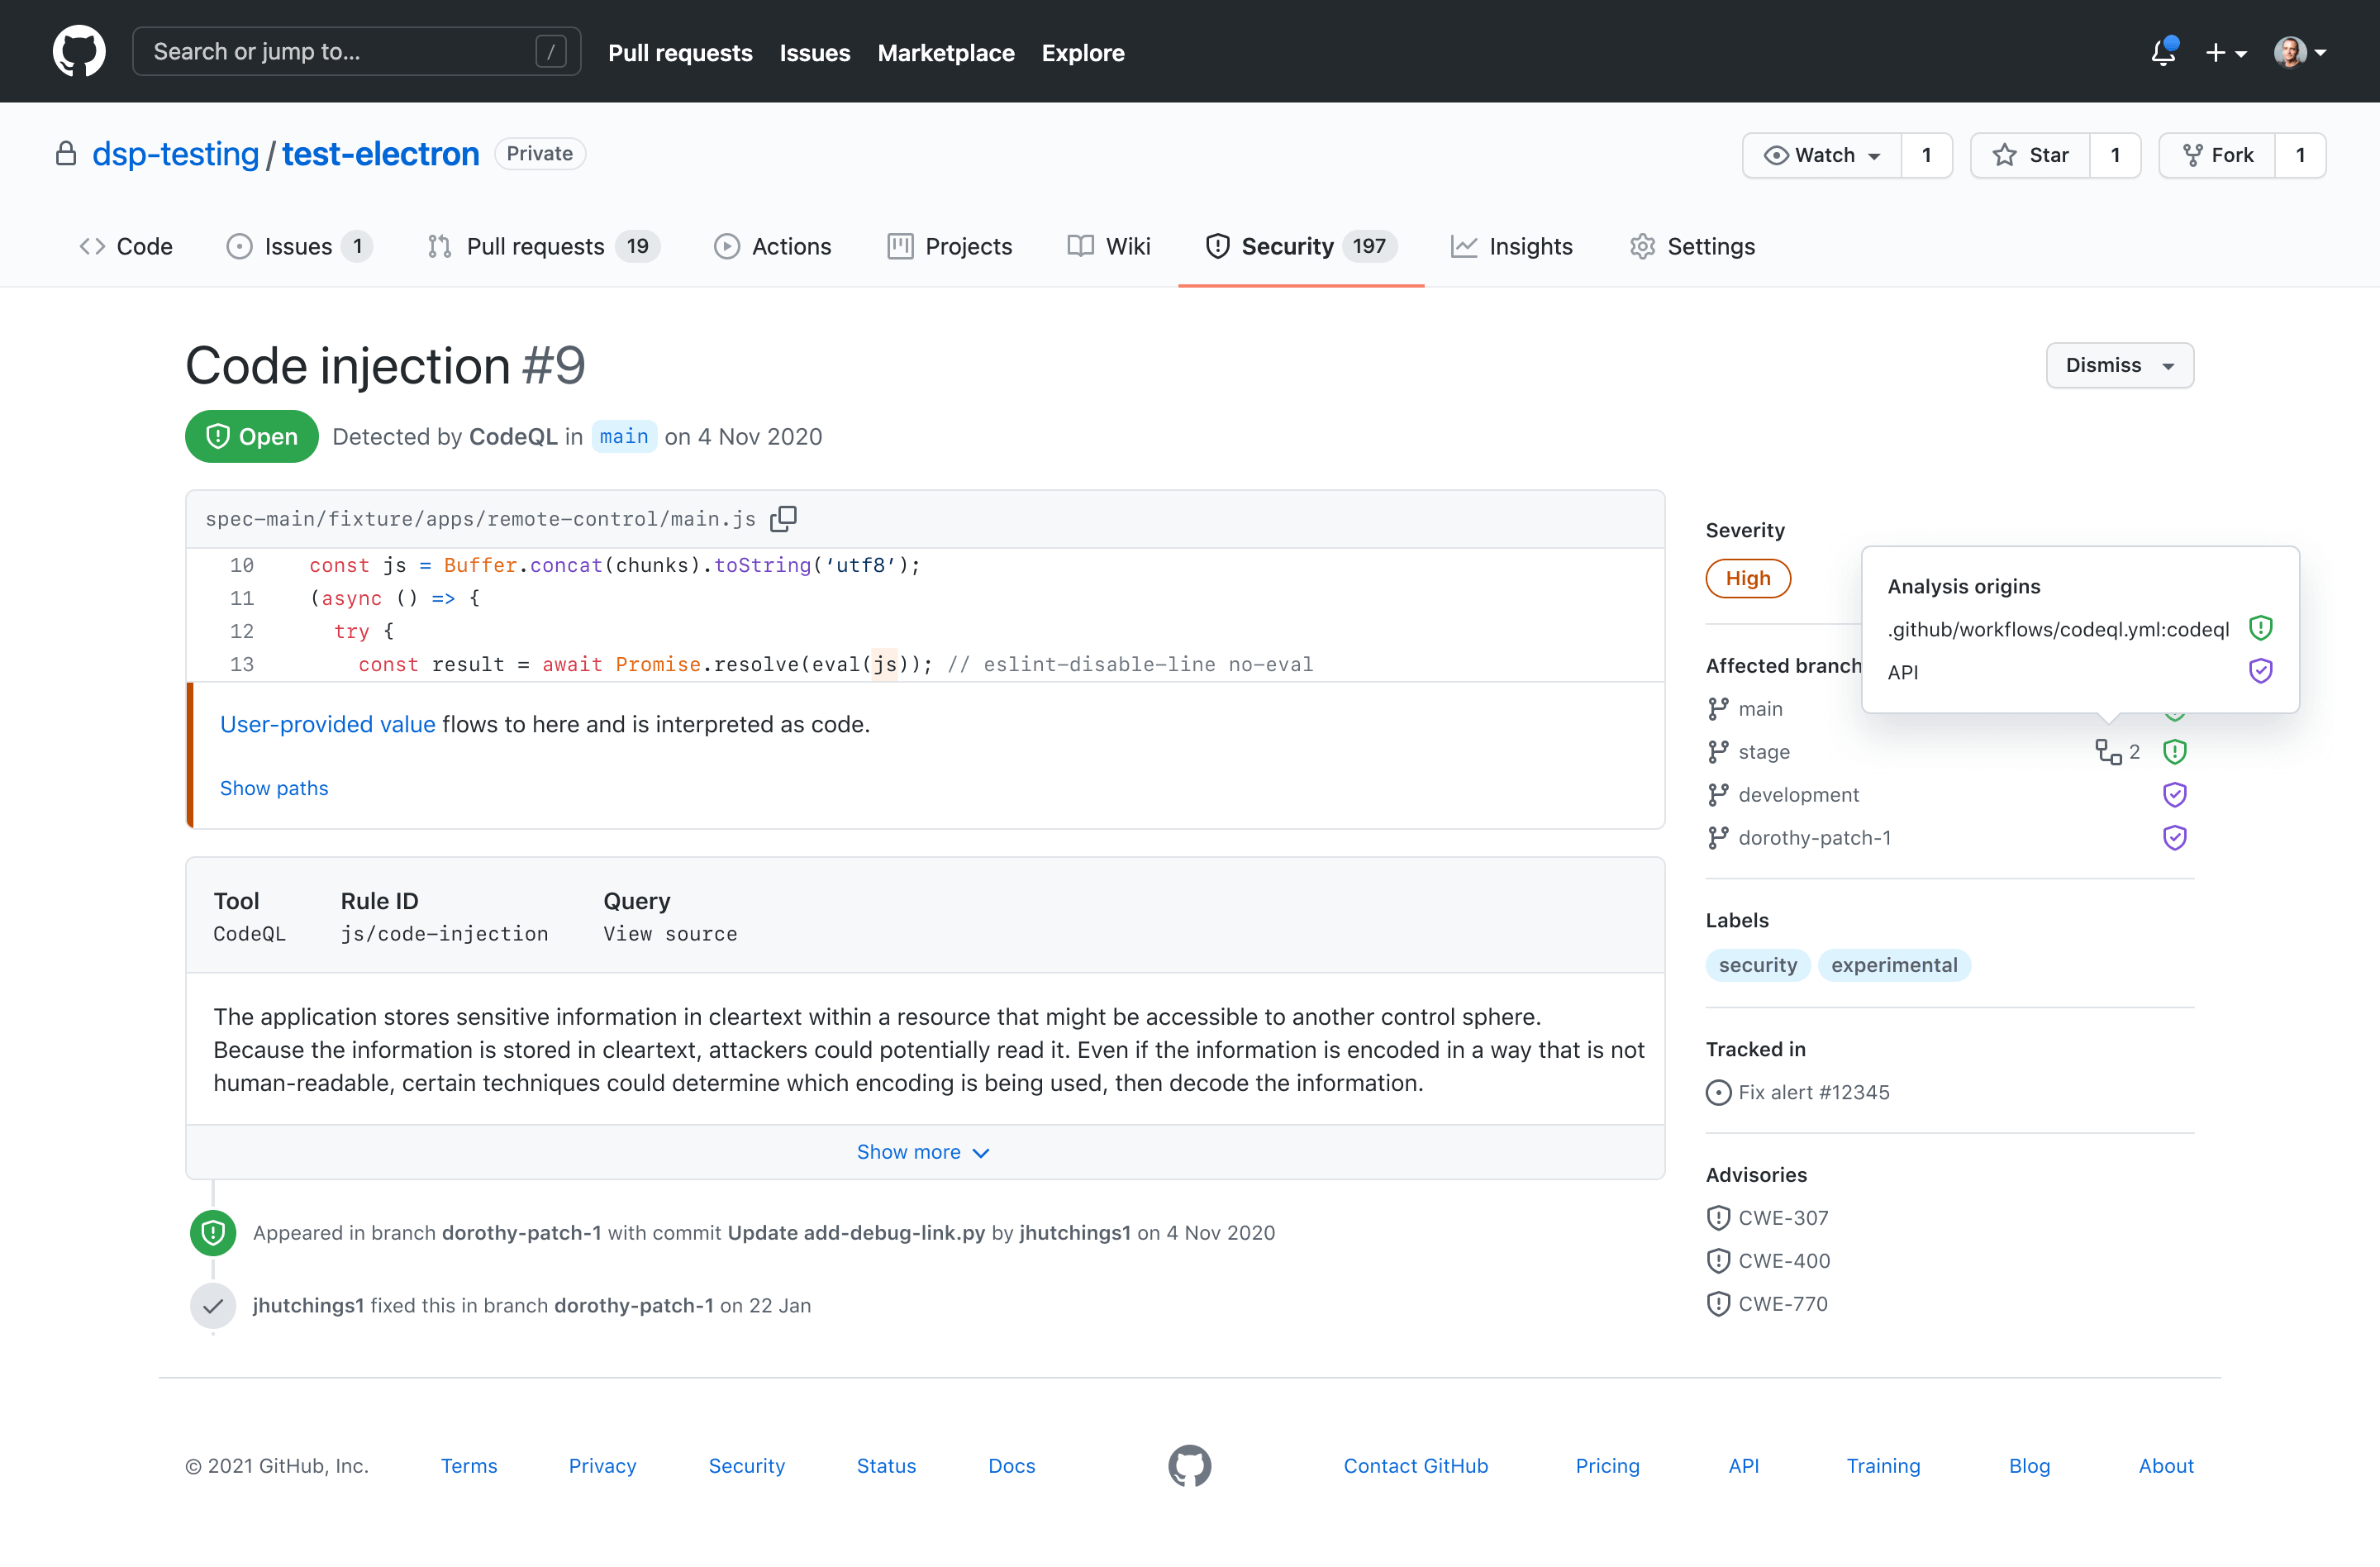This screenshot has height=1567, width=2380.
Task: Click shield icon for dorothy-patch-1 branch
Action: (2174, 838)
